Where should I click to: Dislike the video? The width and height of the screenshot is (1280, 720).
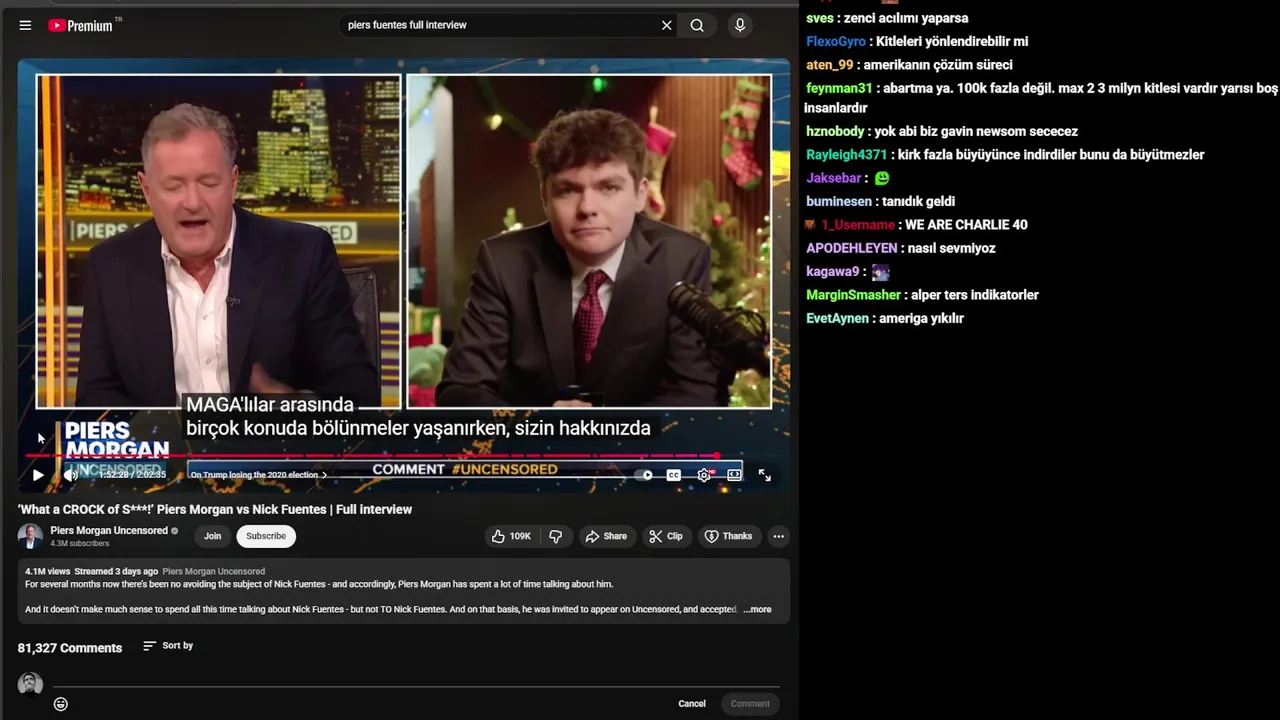click(556, 536)
